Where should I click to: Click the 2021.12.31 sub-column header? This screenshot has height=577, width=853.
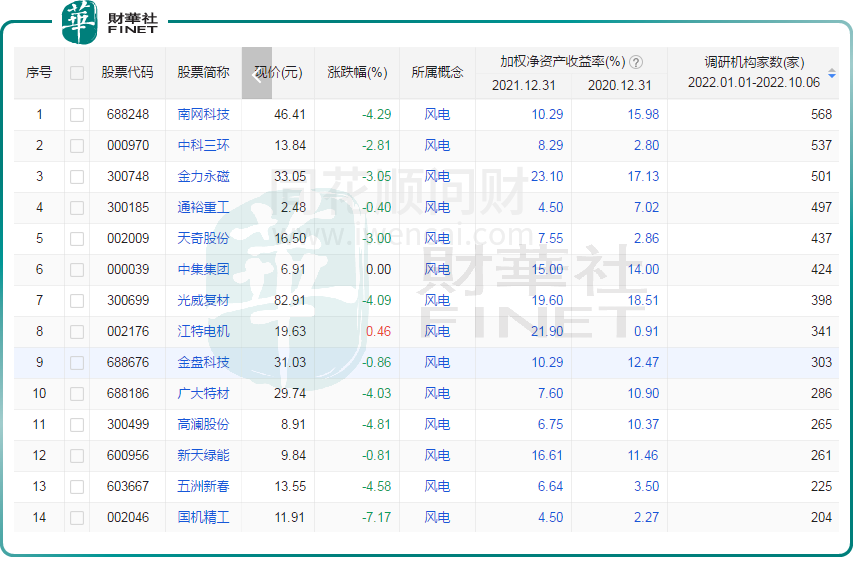pos(523,85)
